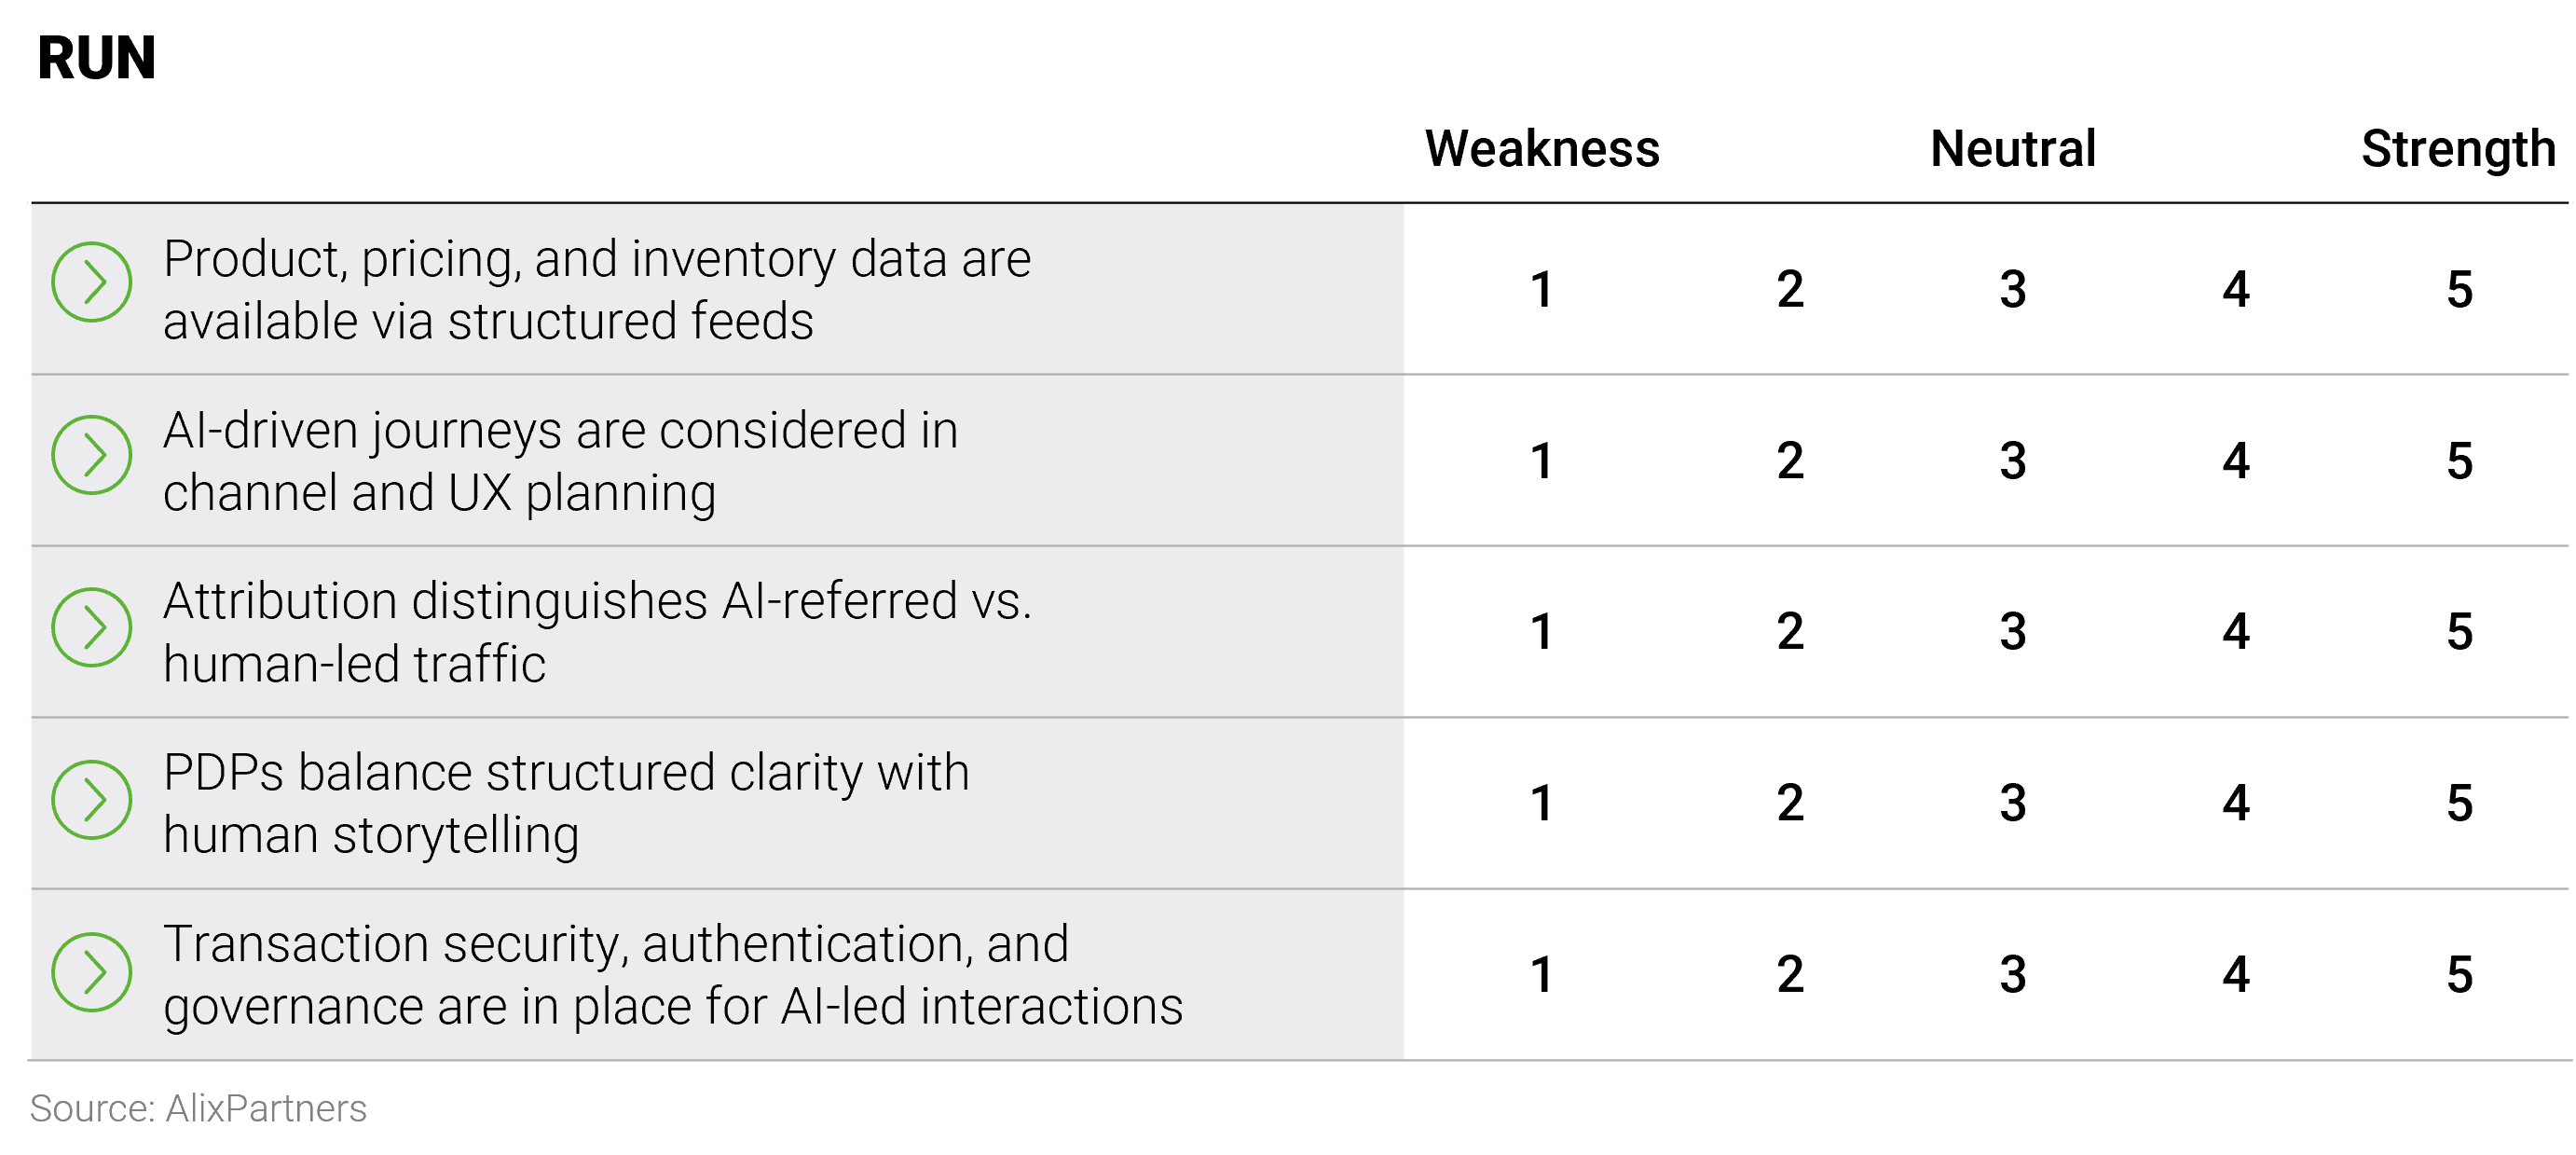
Task: Choose rating 2 for AI-driven journeys row
Action: pyautogui.click(x=1790, y=461)
